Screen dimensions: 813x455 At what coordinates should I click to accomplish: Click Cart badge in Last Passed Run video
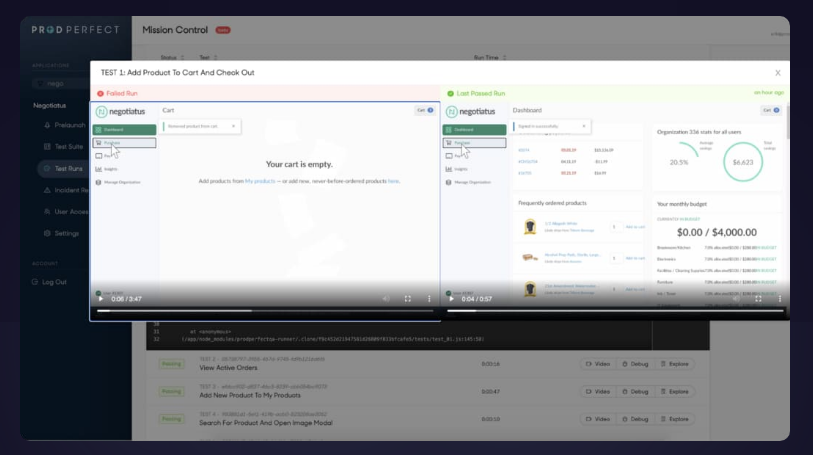pos(771,110)
